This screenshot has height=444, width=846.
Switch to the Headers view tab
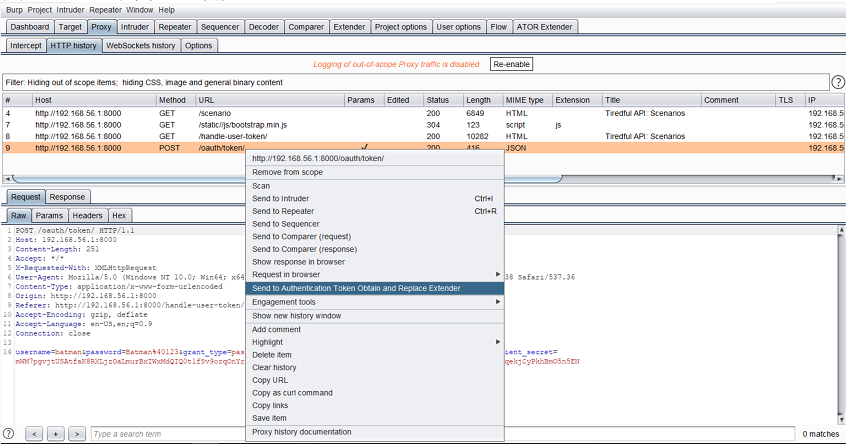point(87,215)
